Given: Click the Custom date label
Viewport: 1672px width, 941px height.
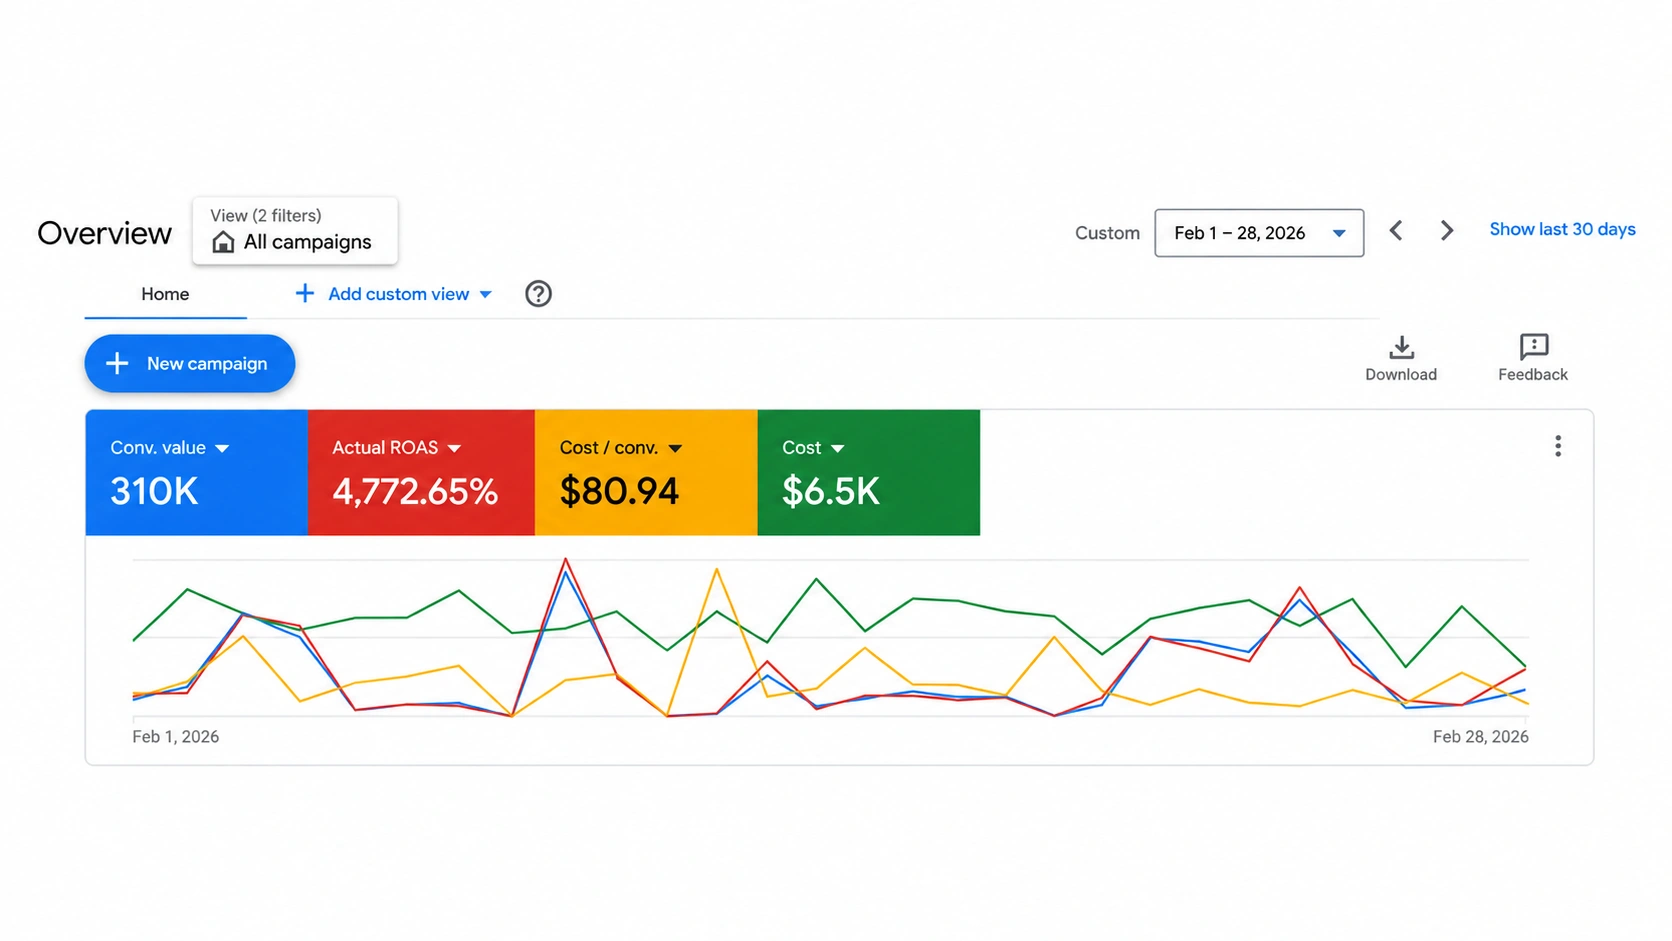Looking at the screenshot, I should (1107, 233).
